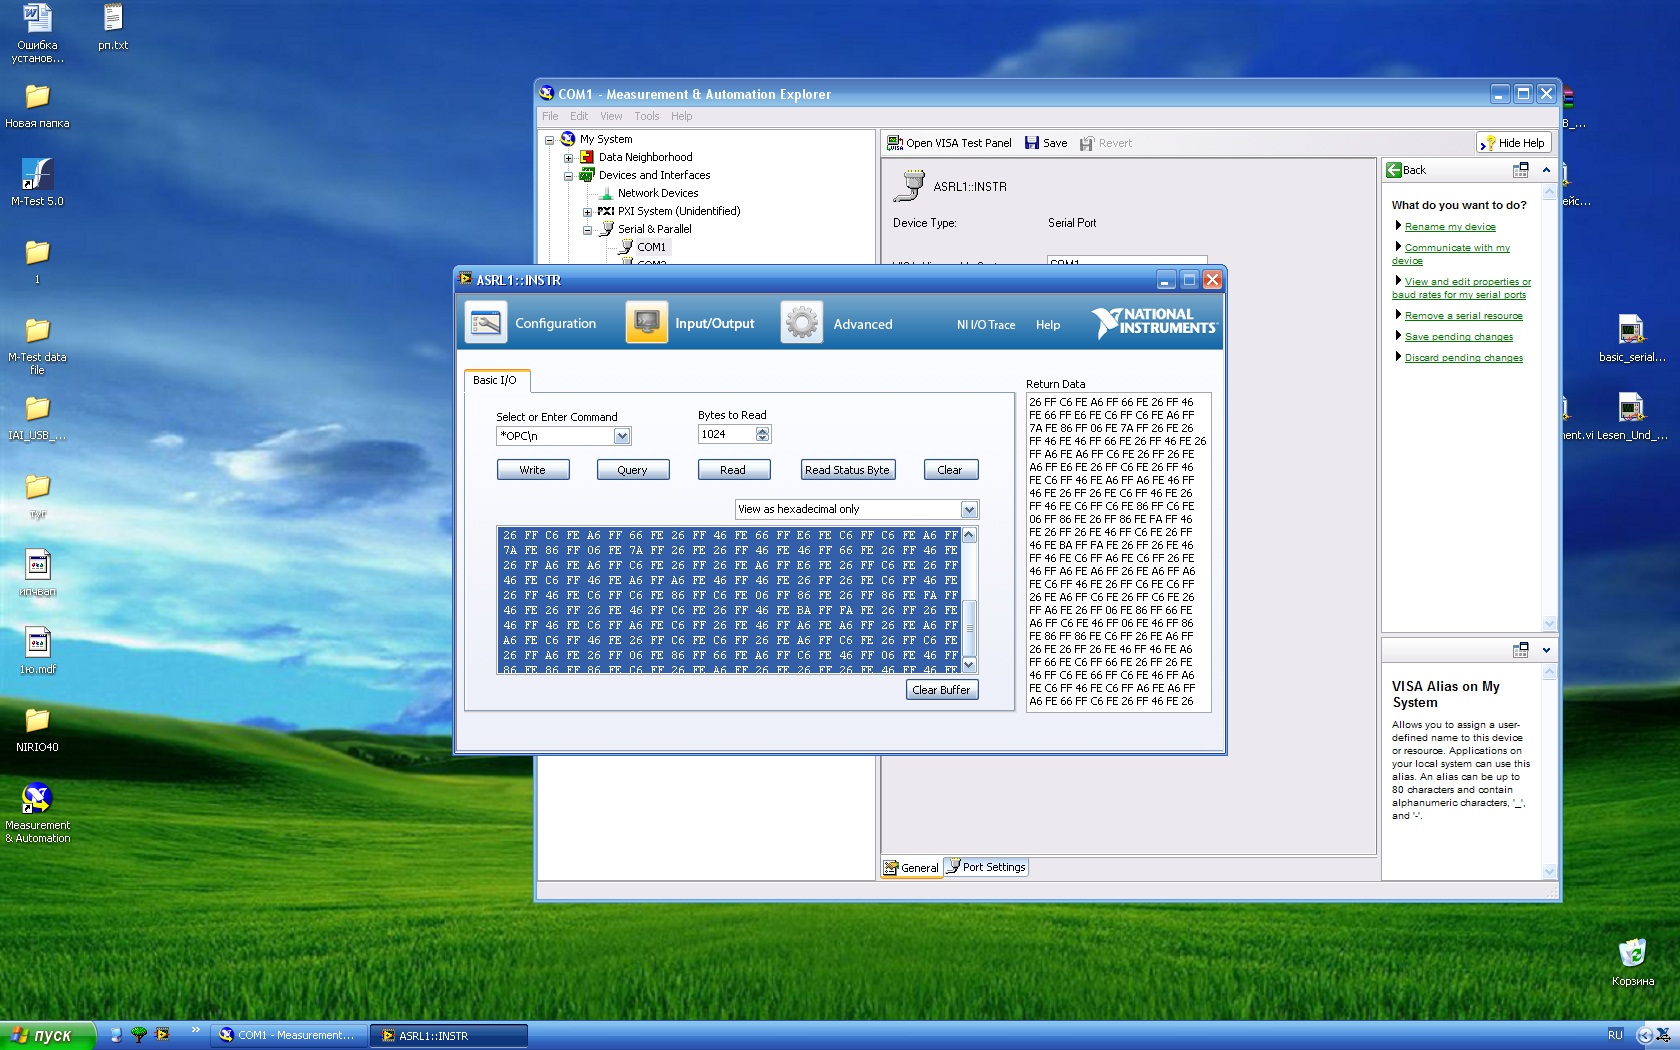Viewport: 1680px width, 1050px height.
Task: Open the Configuration wrench icon
Action: tap(486, 323)
